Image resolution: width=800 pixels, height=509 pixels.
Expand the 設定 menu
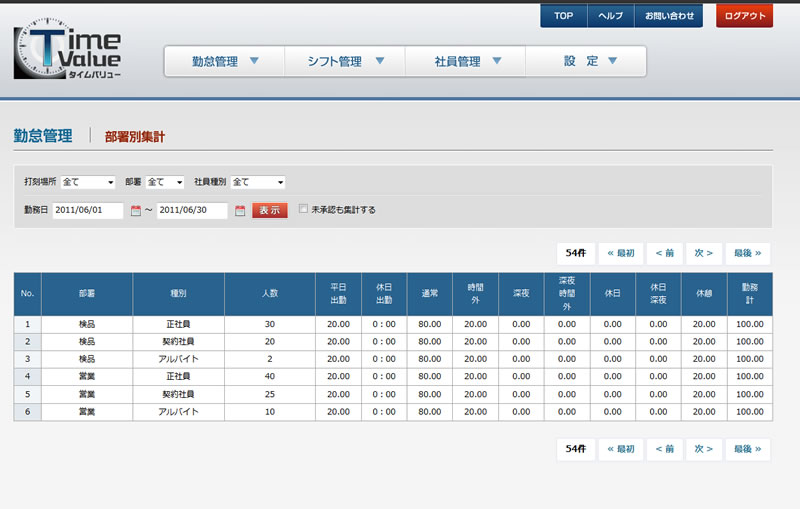(x=586, y=61)
